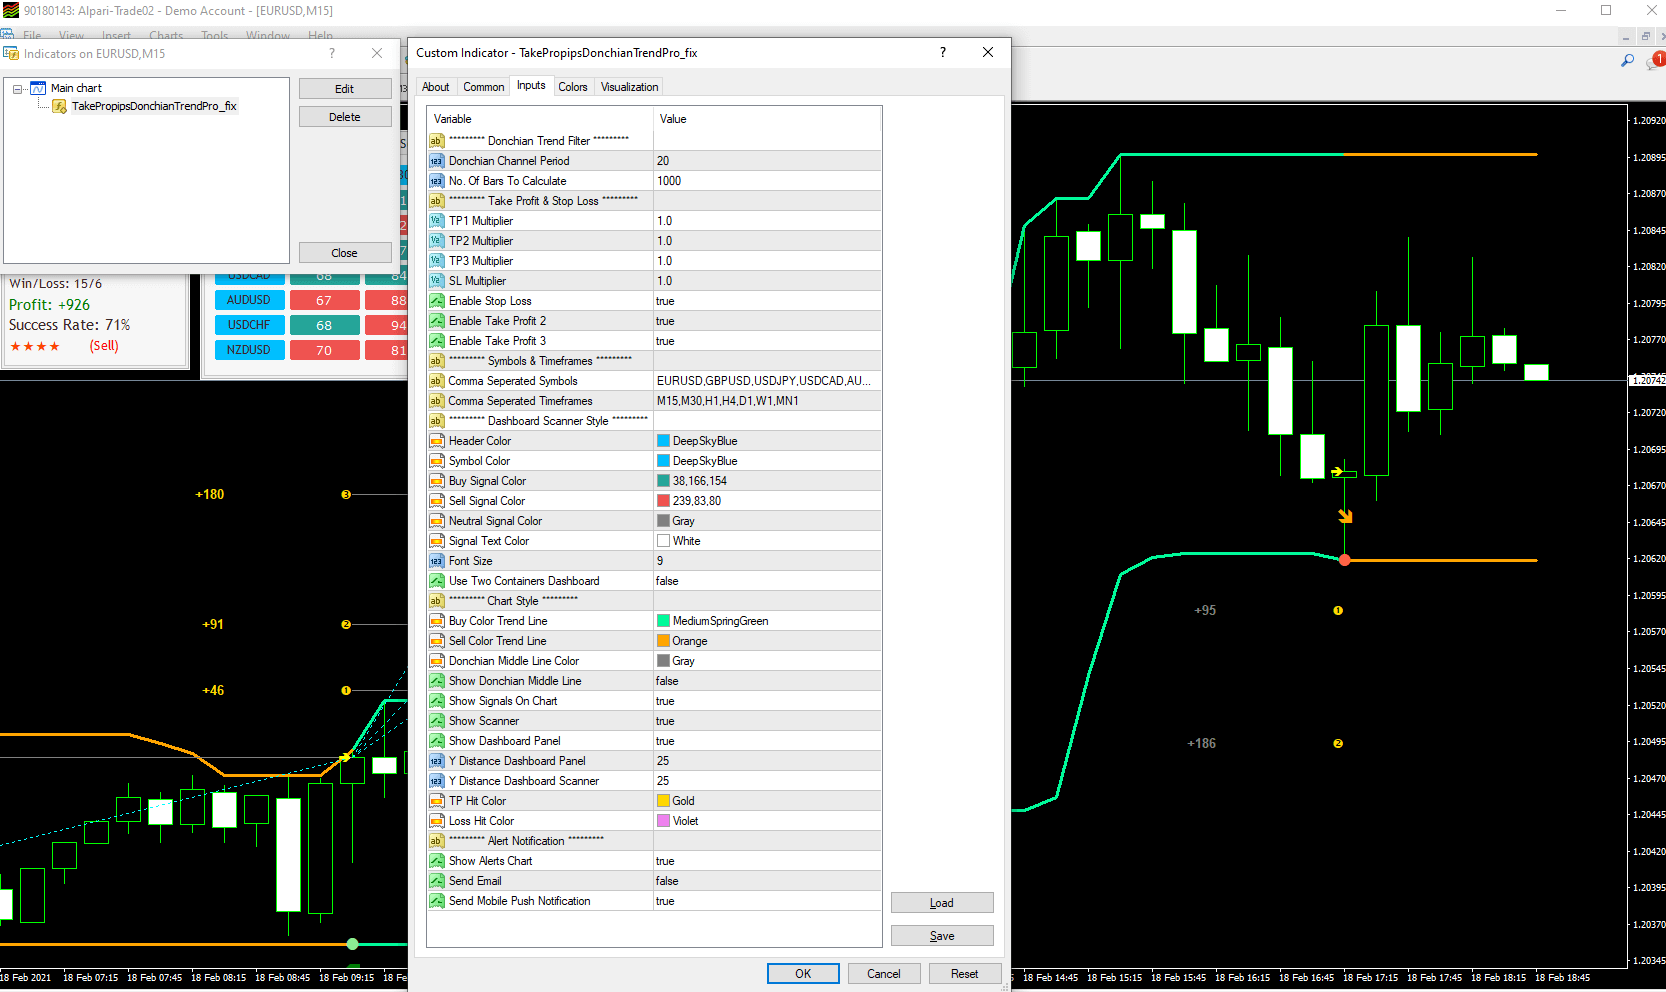Toggle Show Signals On Chart value
This screenshot has height=992, width=1666.
(x=767, y=701)
